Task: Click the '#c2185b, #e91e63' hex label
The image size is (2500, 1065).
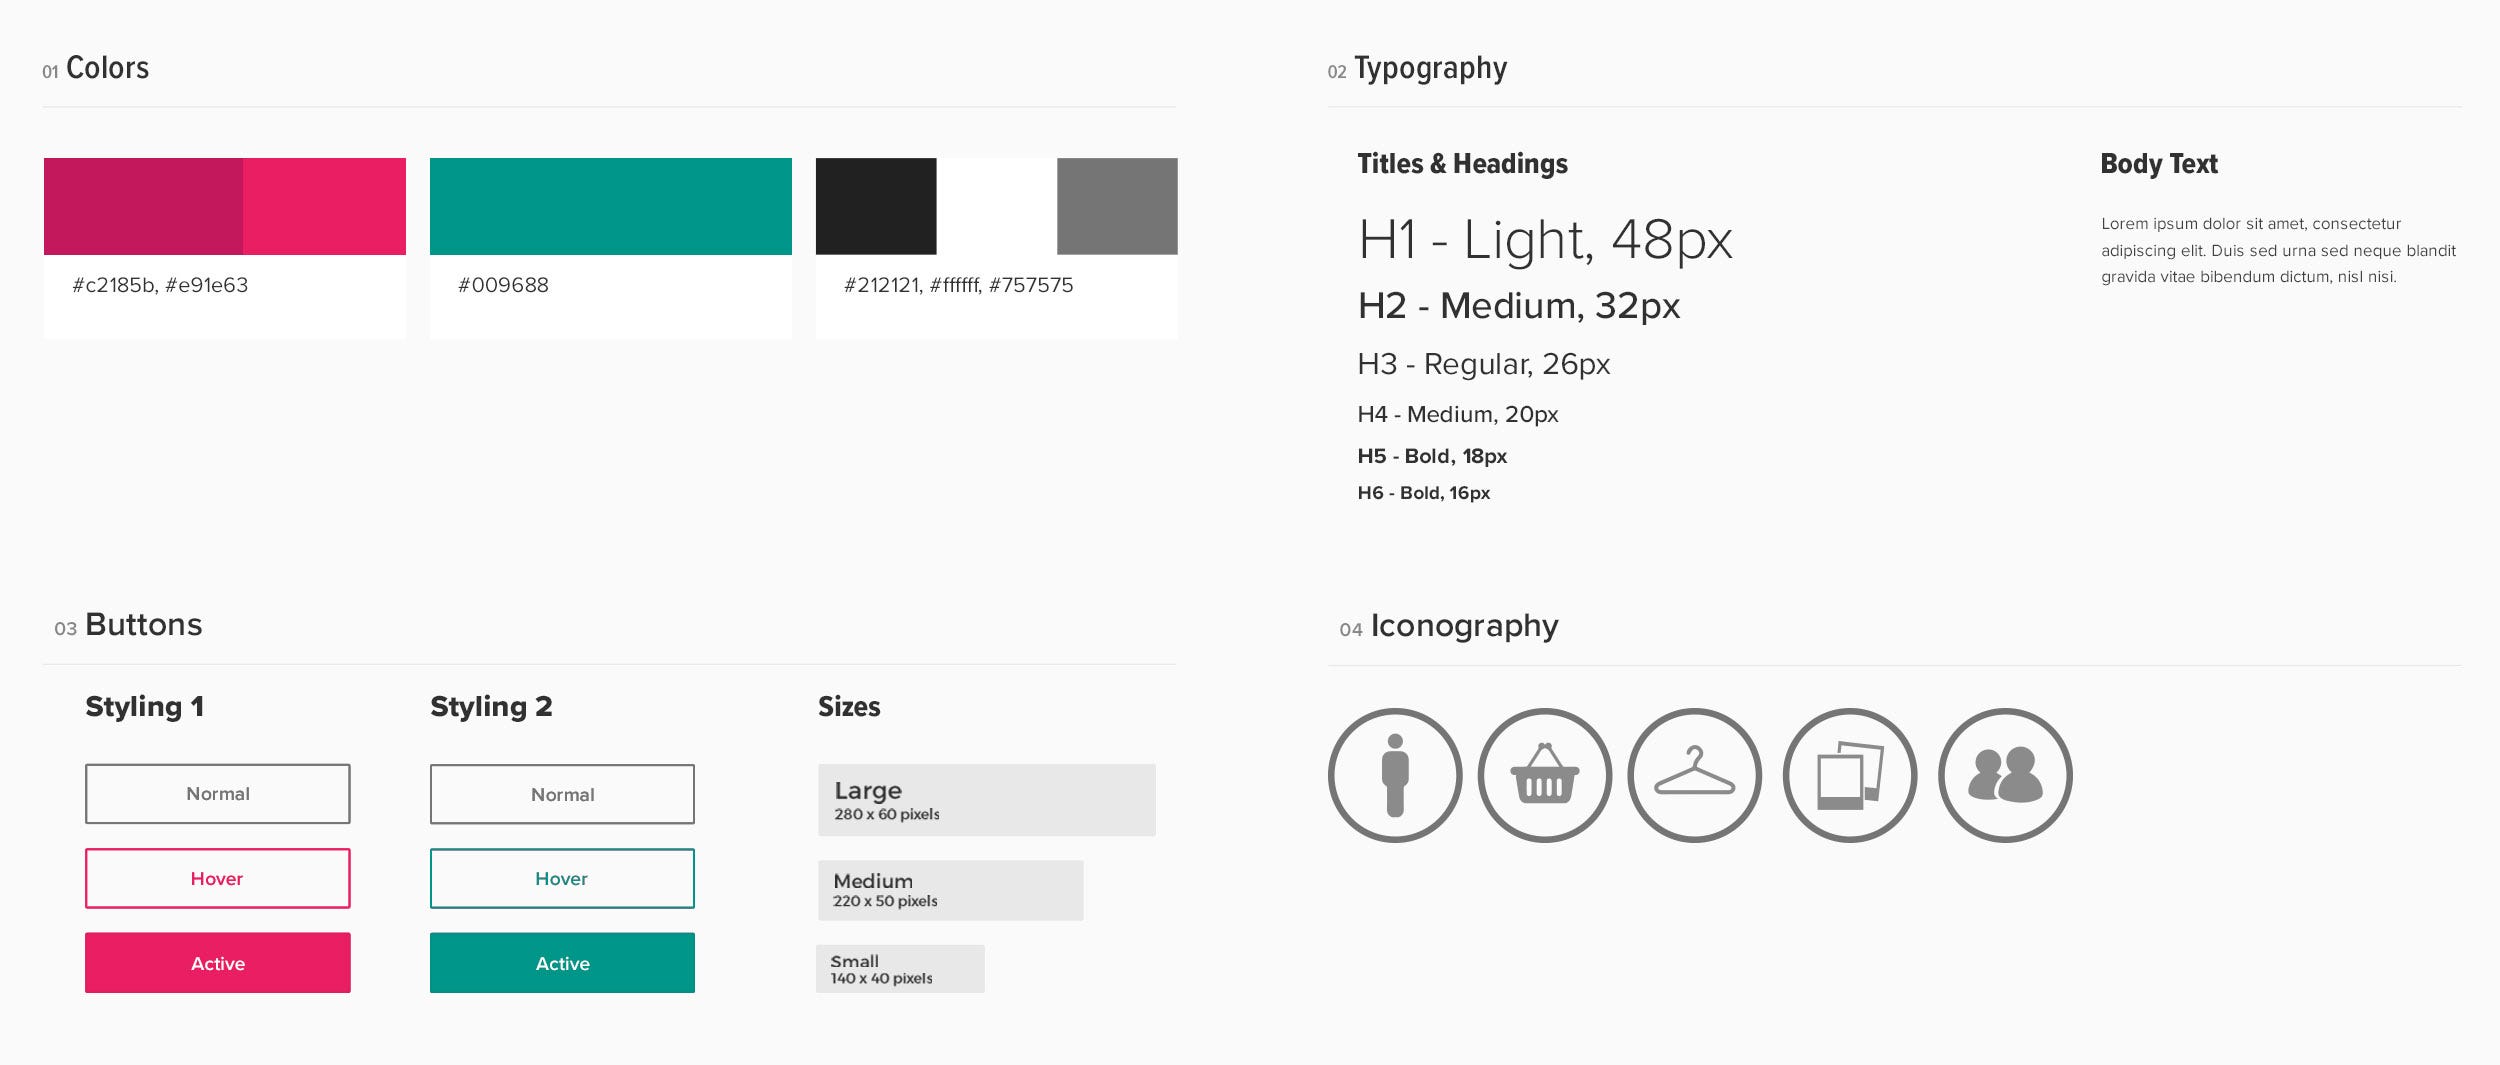Action: 160,285
